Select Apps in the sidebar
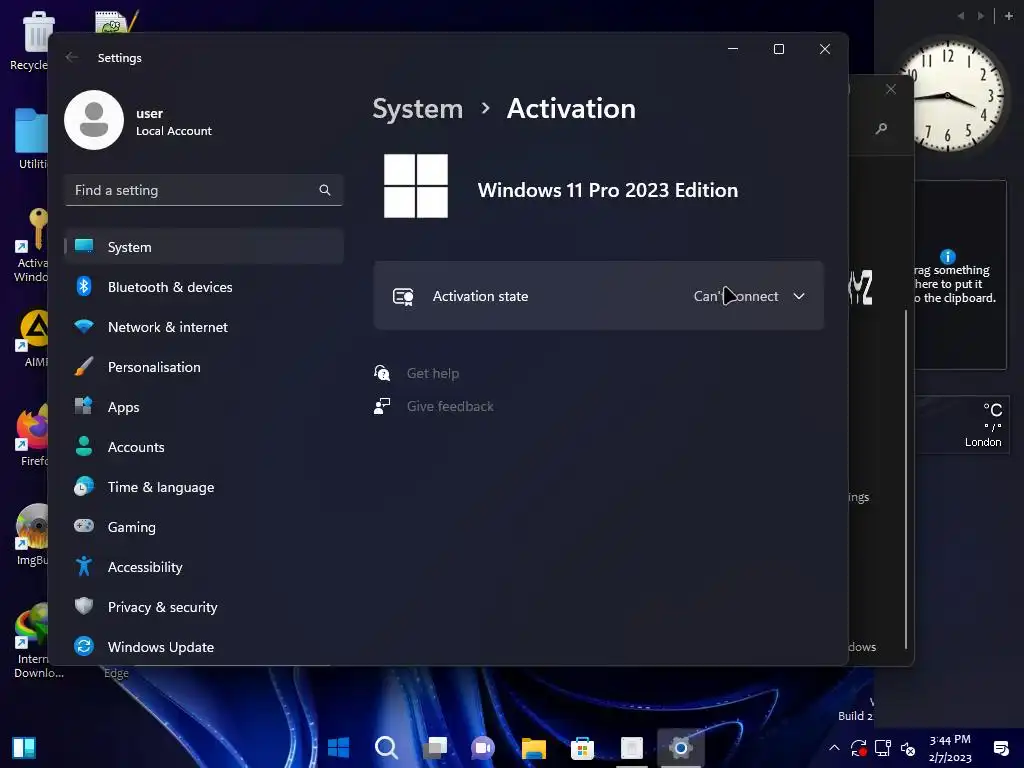The height and width of the screenshot is (768, 1024). [204, 407]
